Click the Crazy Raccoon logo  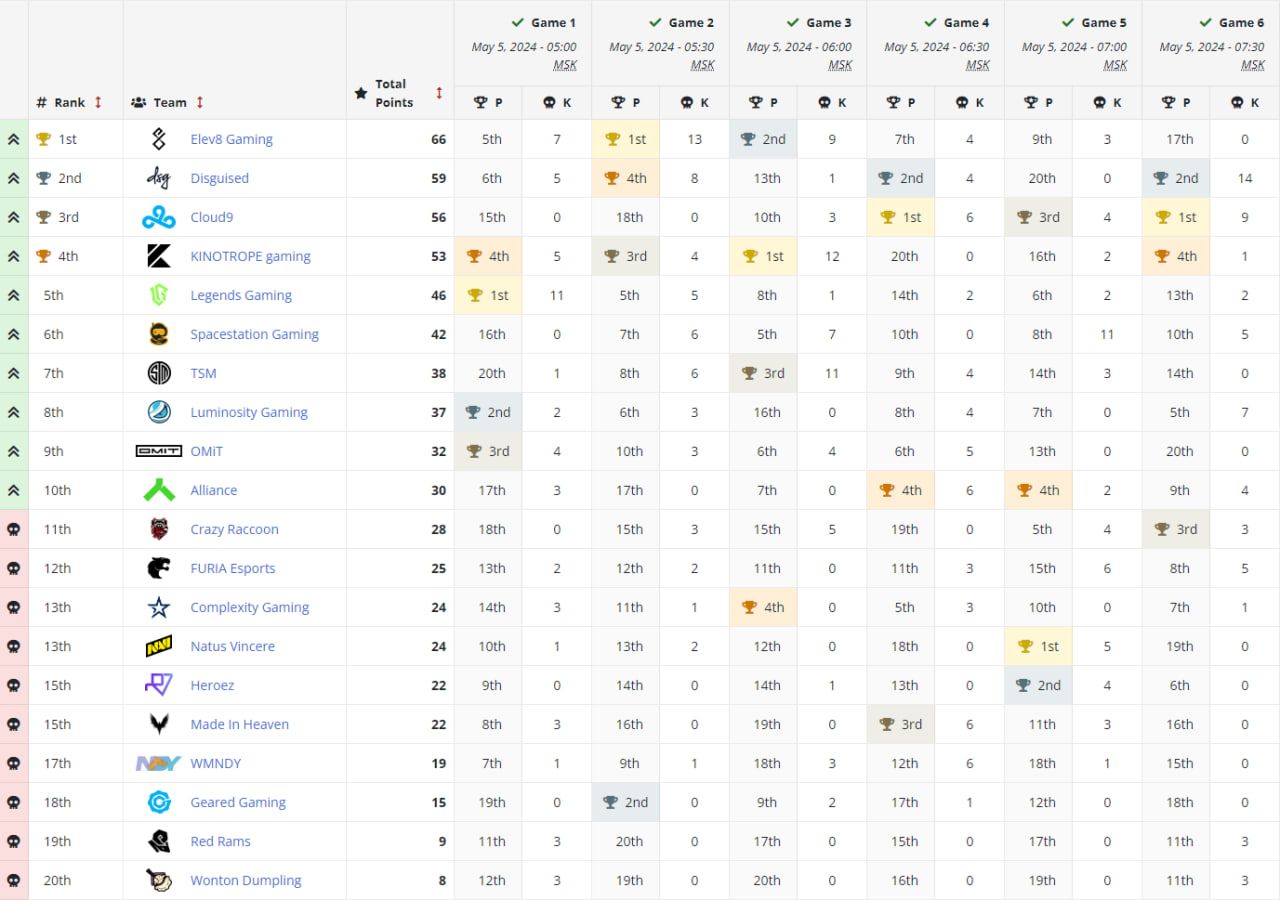pyautogui.click(x=158, y=529)
